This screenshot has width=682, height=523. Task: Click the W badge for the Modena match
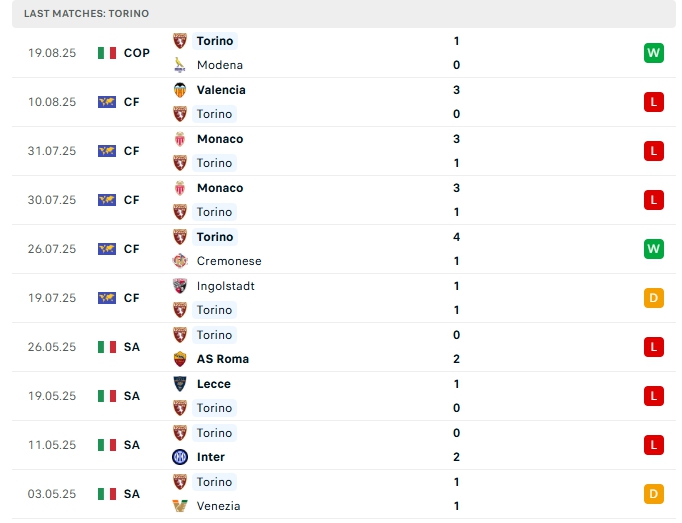(654, 53)
